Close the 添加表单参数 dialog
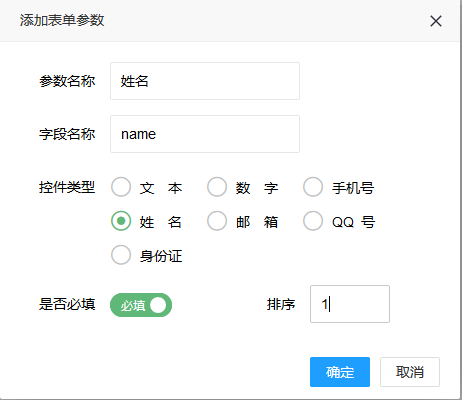The width and height of the screenshot is (462, 400). 436,21
